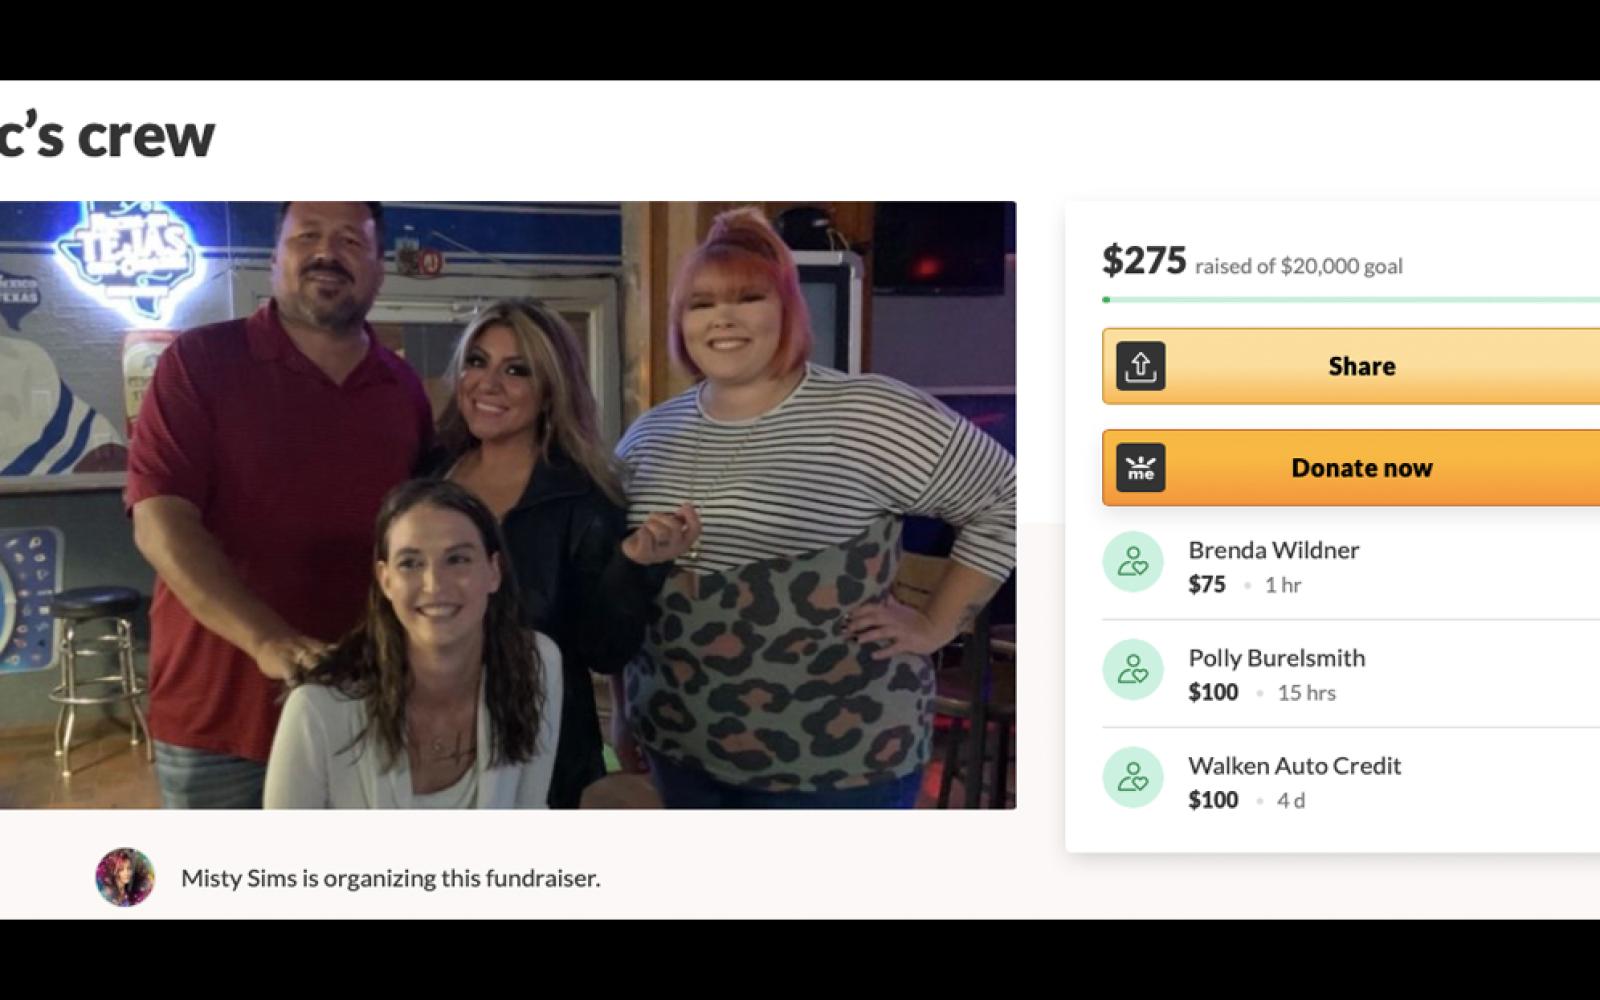Click Walken Auto Credit's donor avatar icon
The image size is (1600, 1000).
click(x=1133, y=778)
